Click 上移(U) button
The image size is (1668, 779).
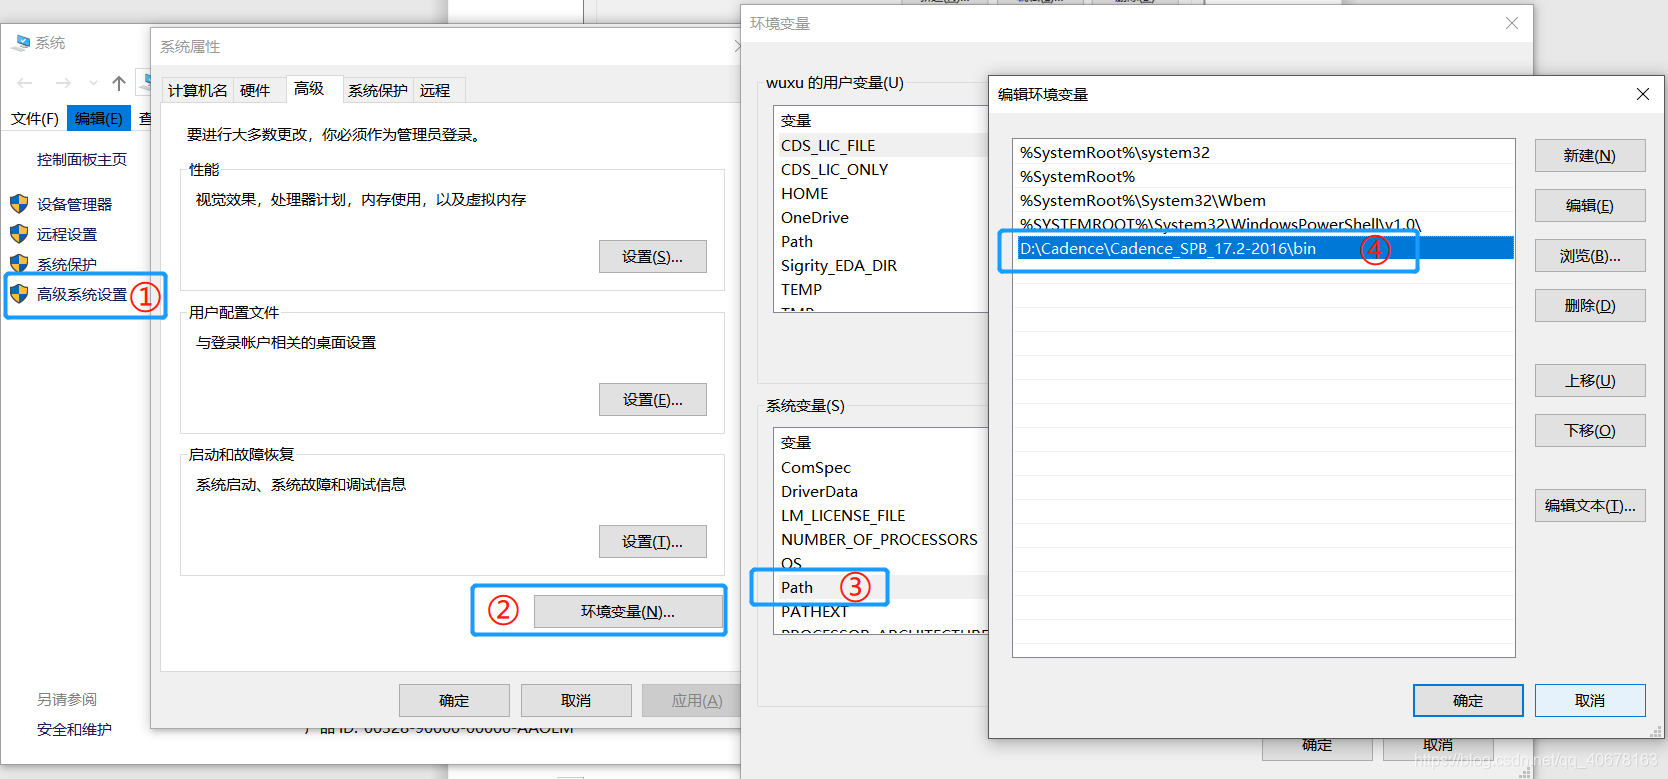[1590, 381]
